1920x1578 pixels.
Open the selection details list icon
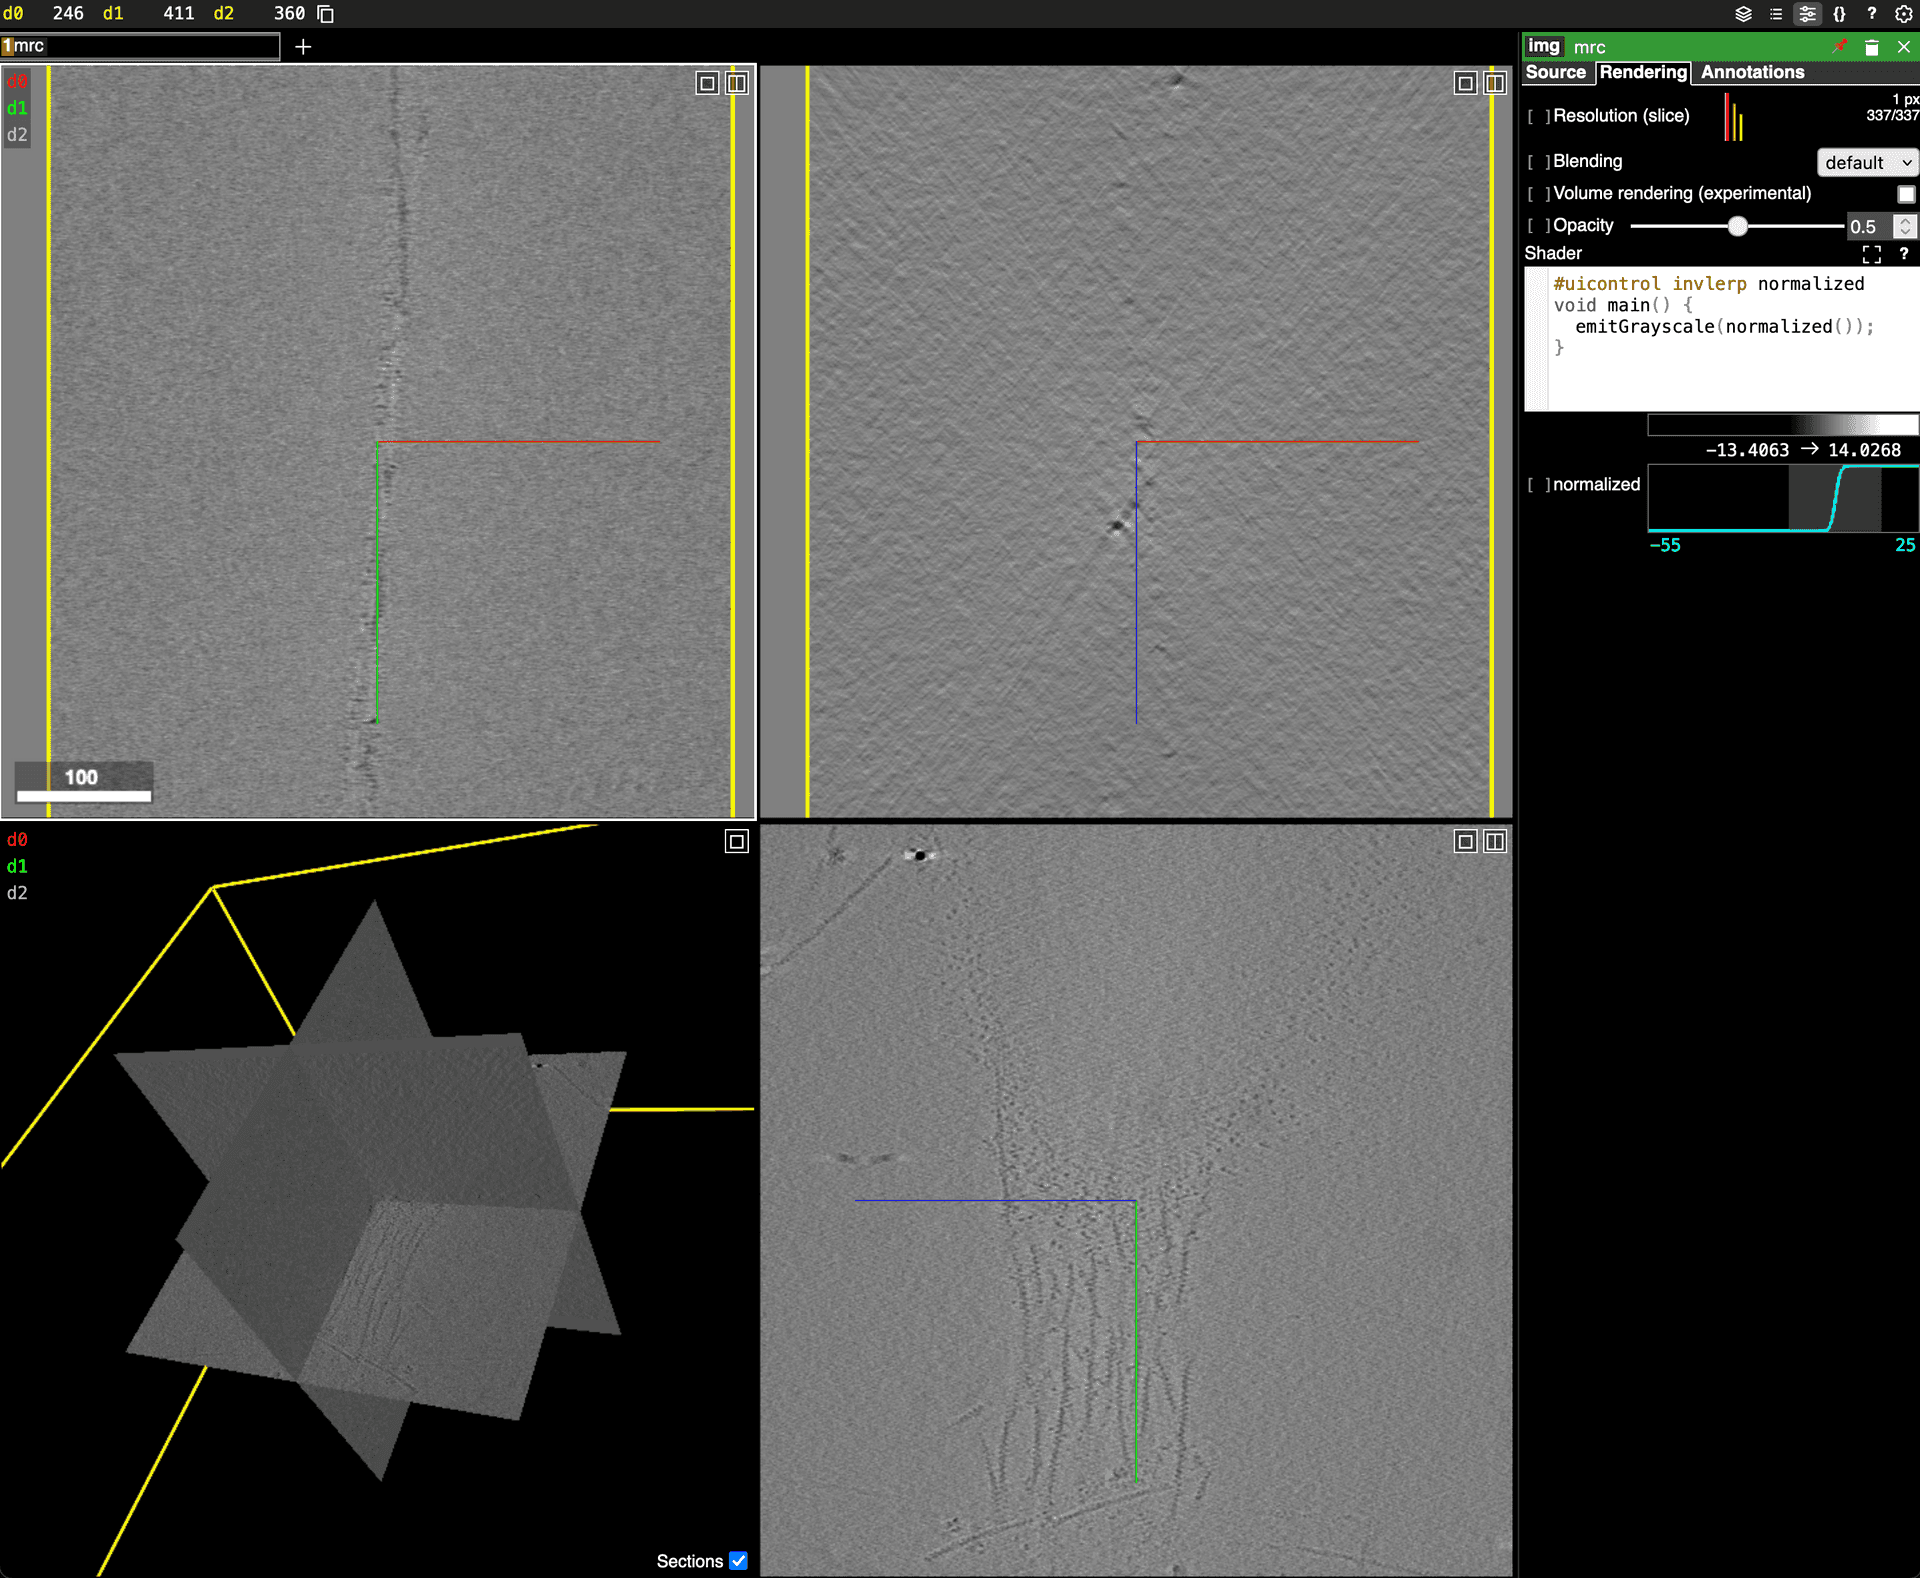1775,14
